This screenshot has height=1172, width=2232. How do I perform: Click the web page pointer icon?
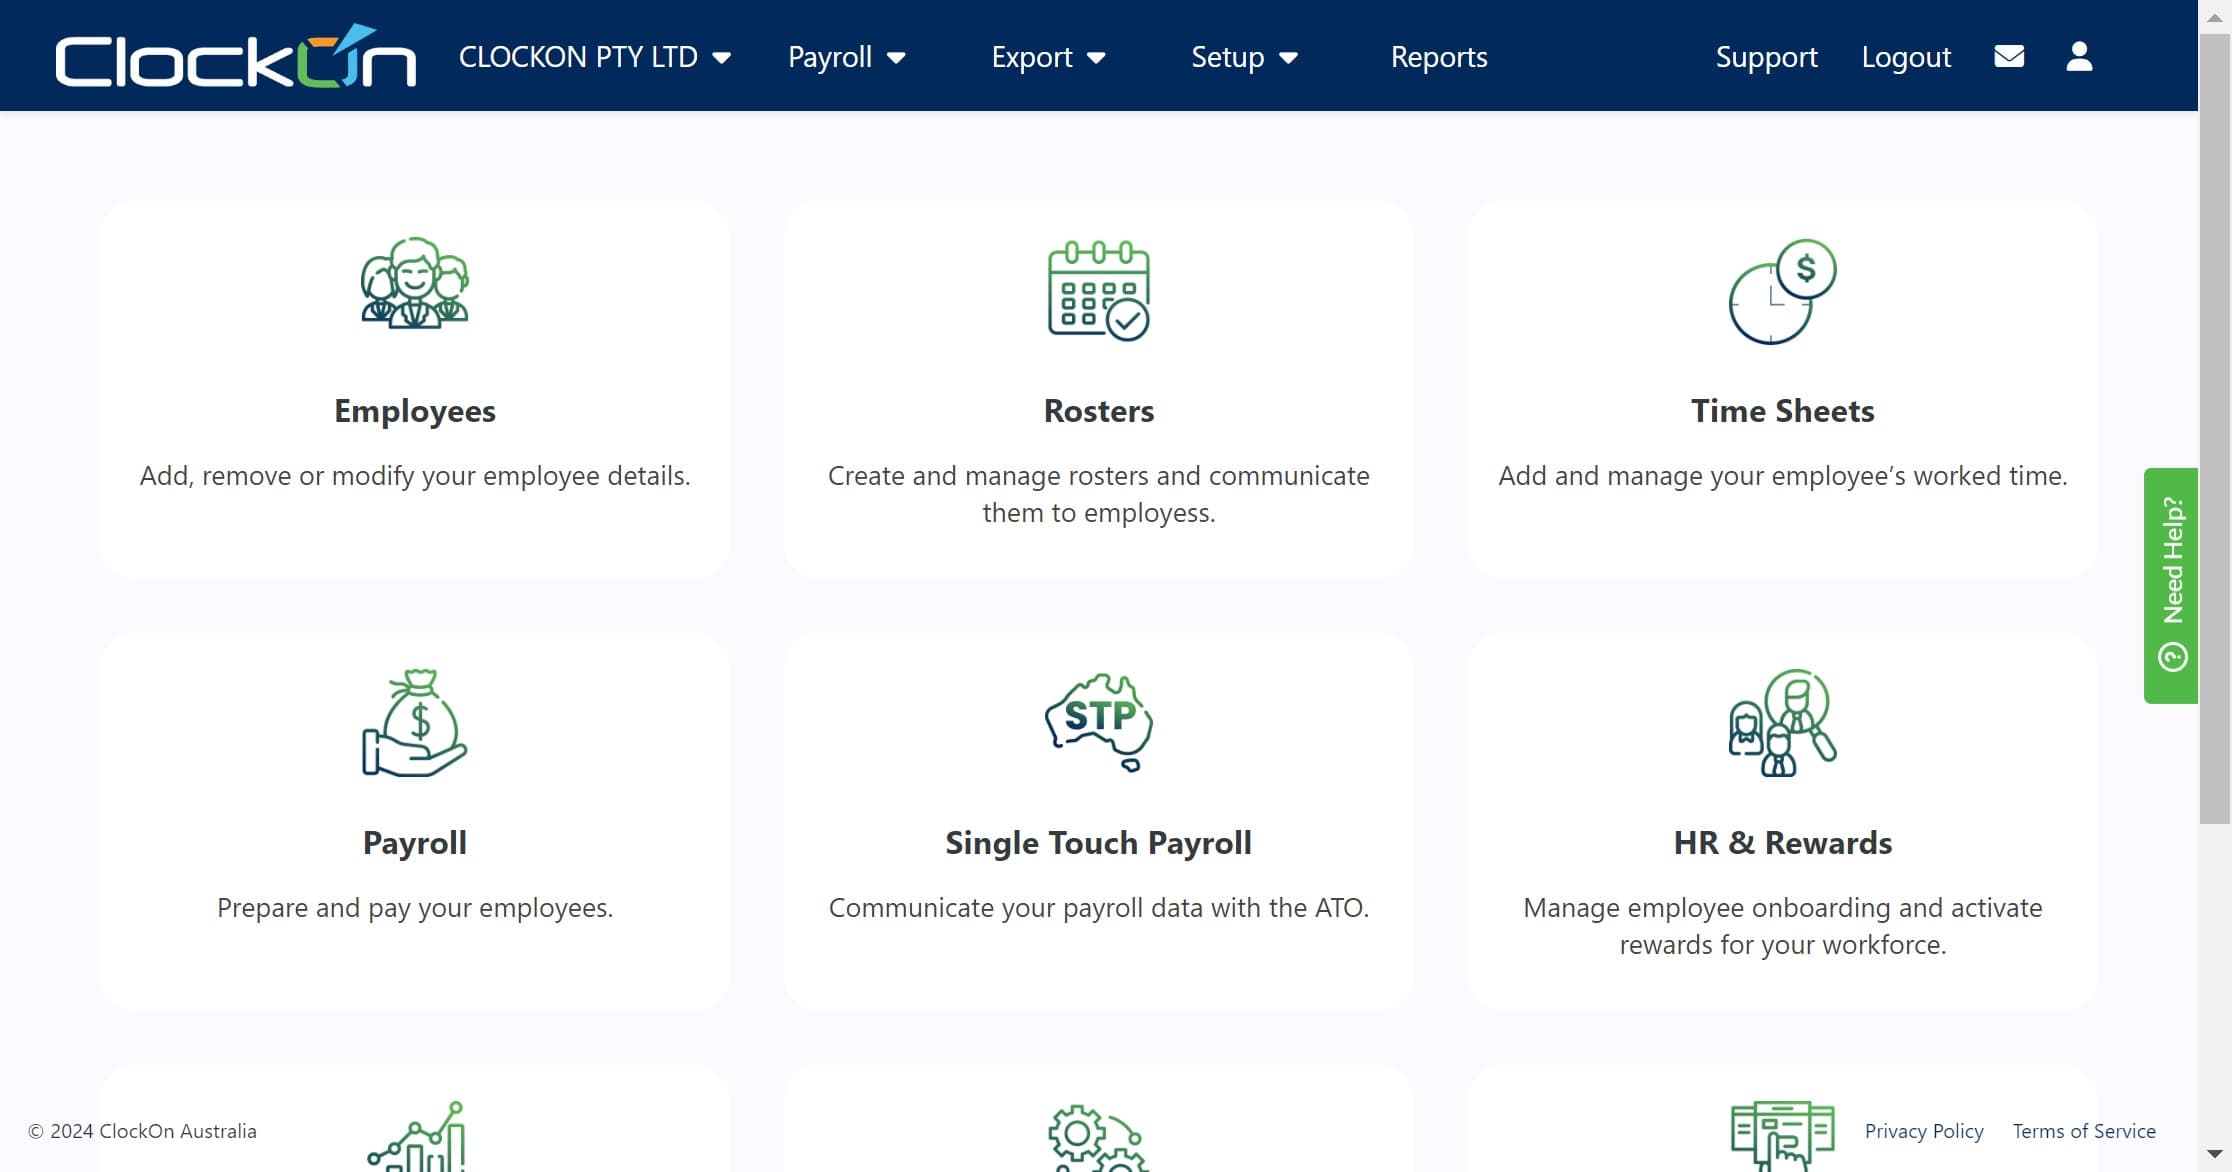(1783, 1136)
